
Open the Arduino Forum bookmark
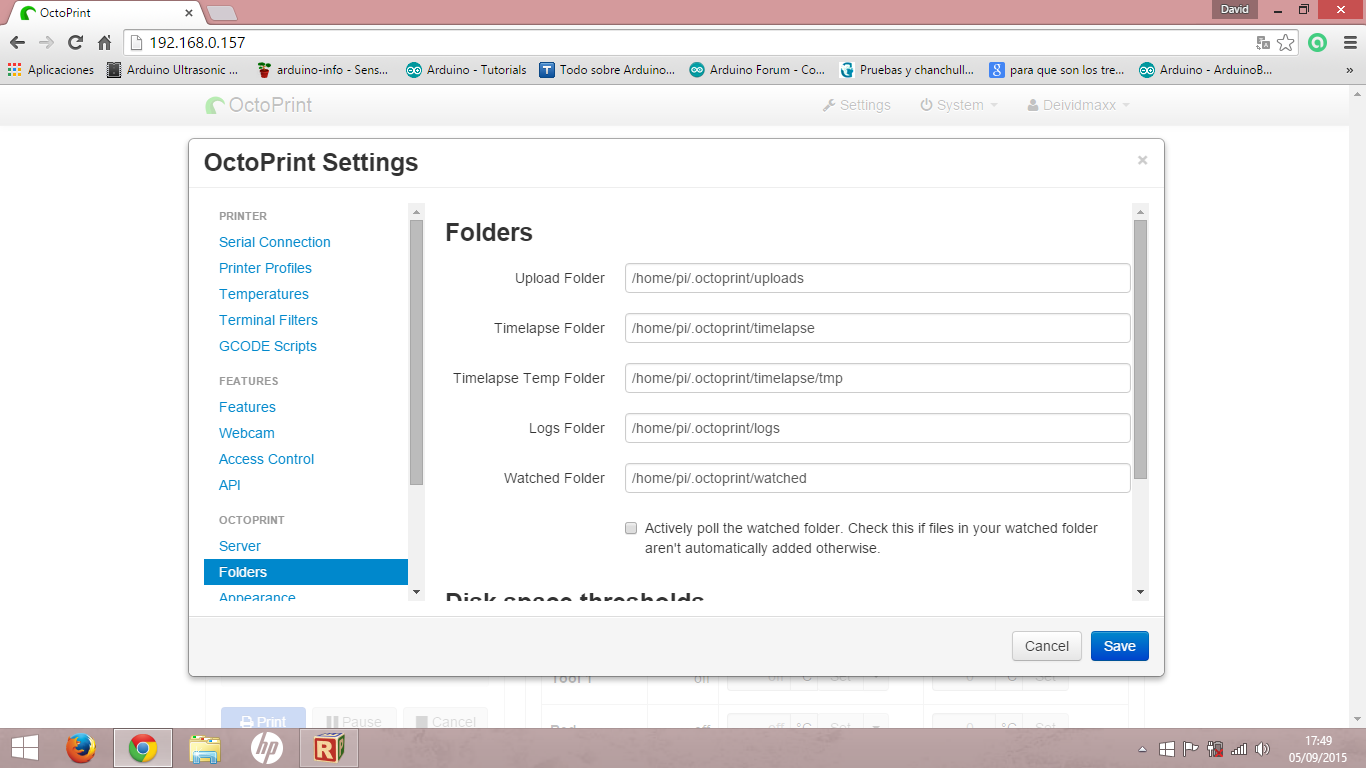coord(757,70)
